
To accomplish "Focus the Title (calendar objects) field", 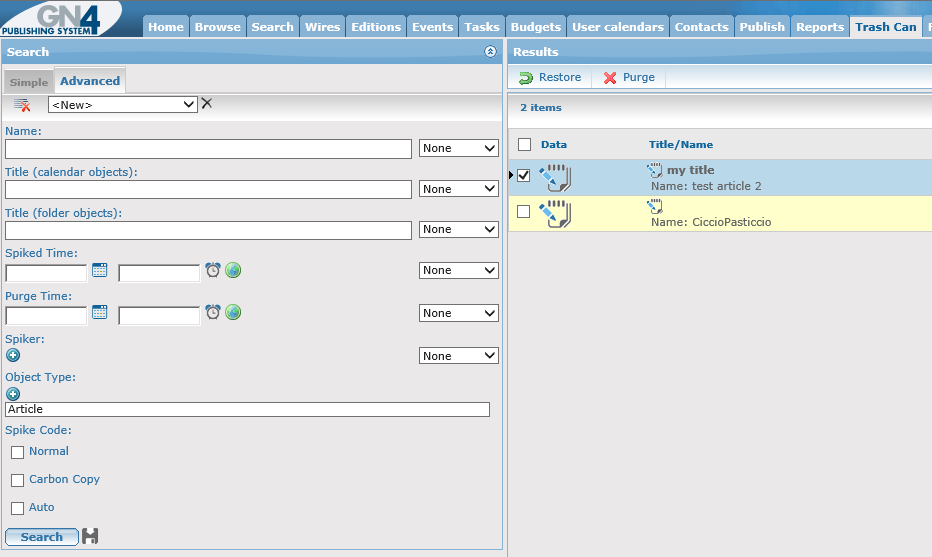I will 208,190.
